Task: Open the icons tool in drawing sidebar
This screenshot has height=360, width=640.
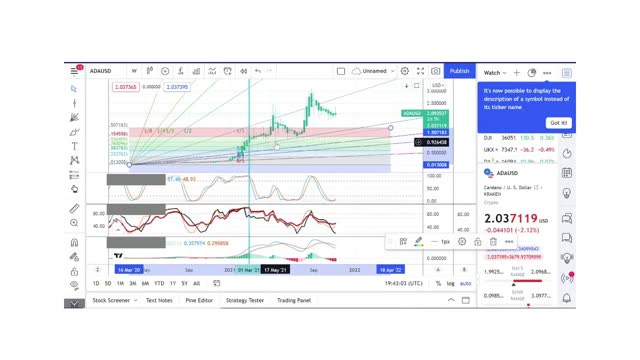Action: (x=74, y=189)
